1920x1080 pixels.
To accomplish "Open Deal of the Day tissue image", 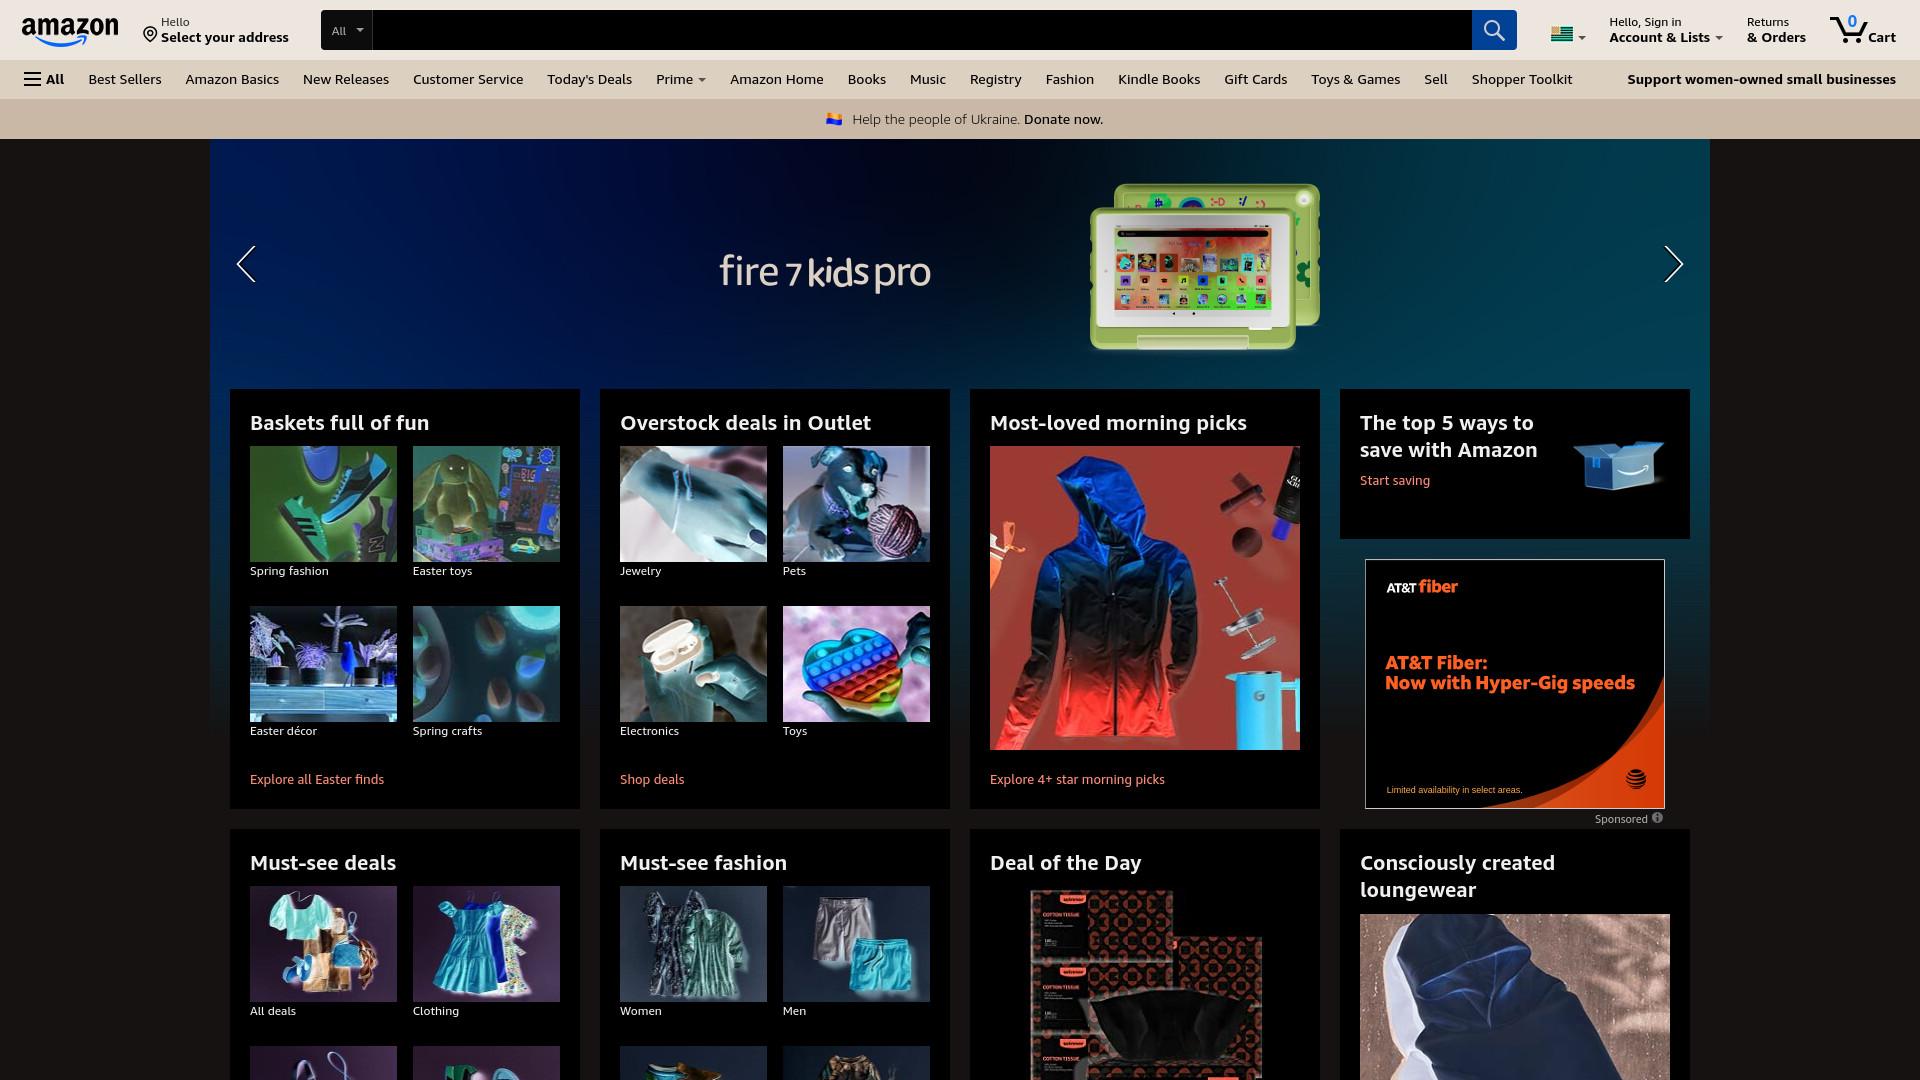I will (x=1145, y=985).
